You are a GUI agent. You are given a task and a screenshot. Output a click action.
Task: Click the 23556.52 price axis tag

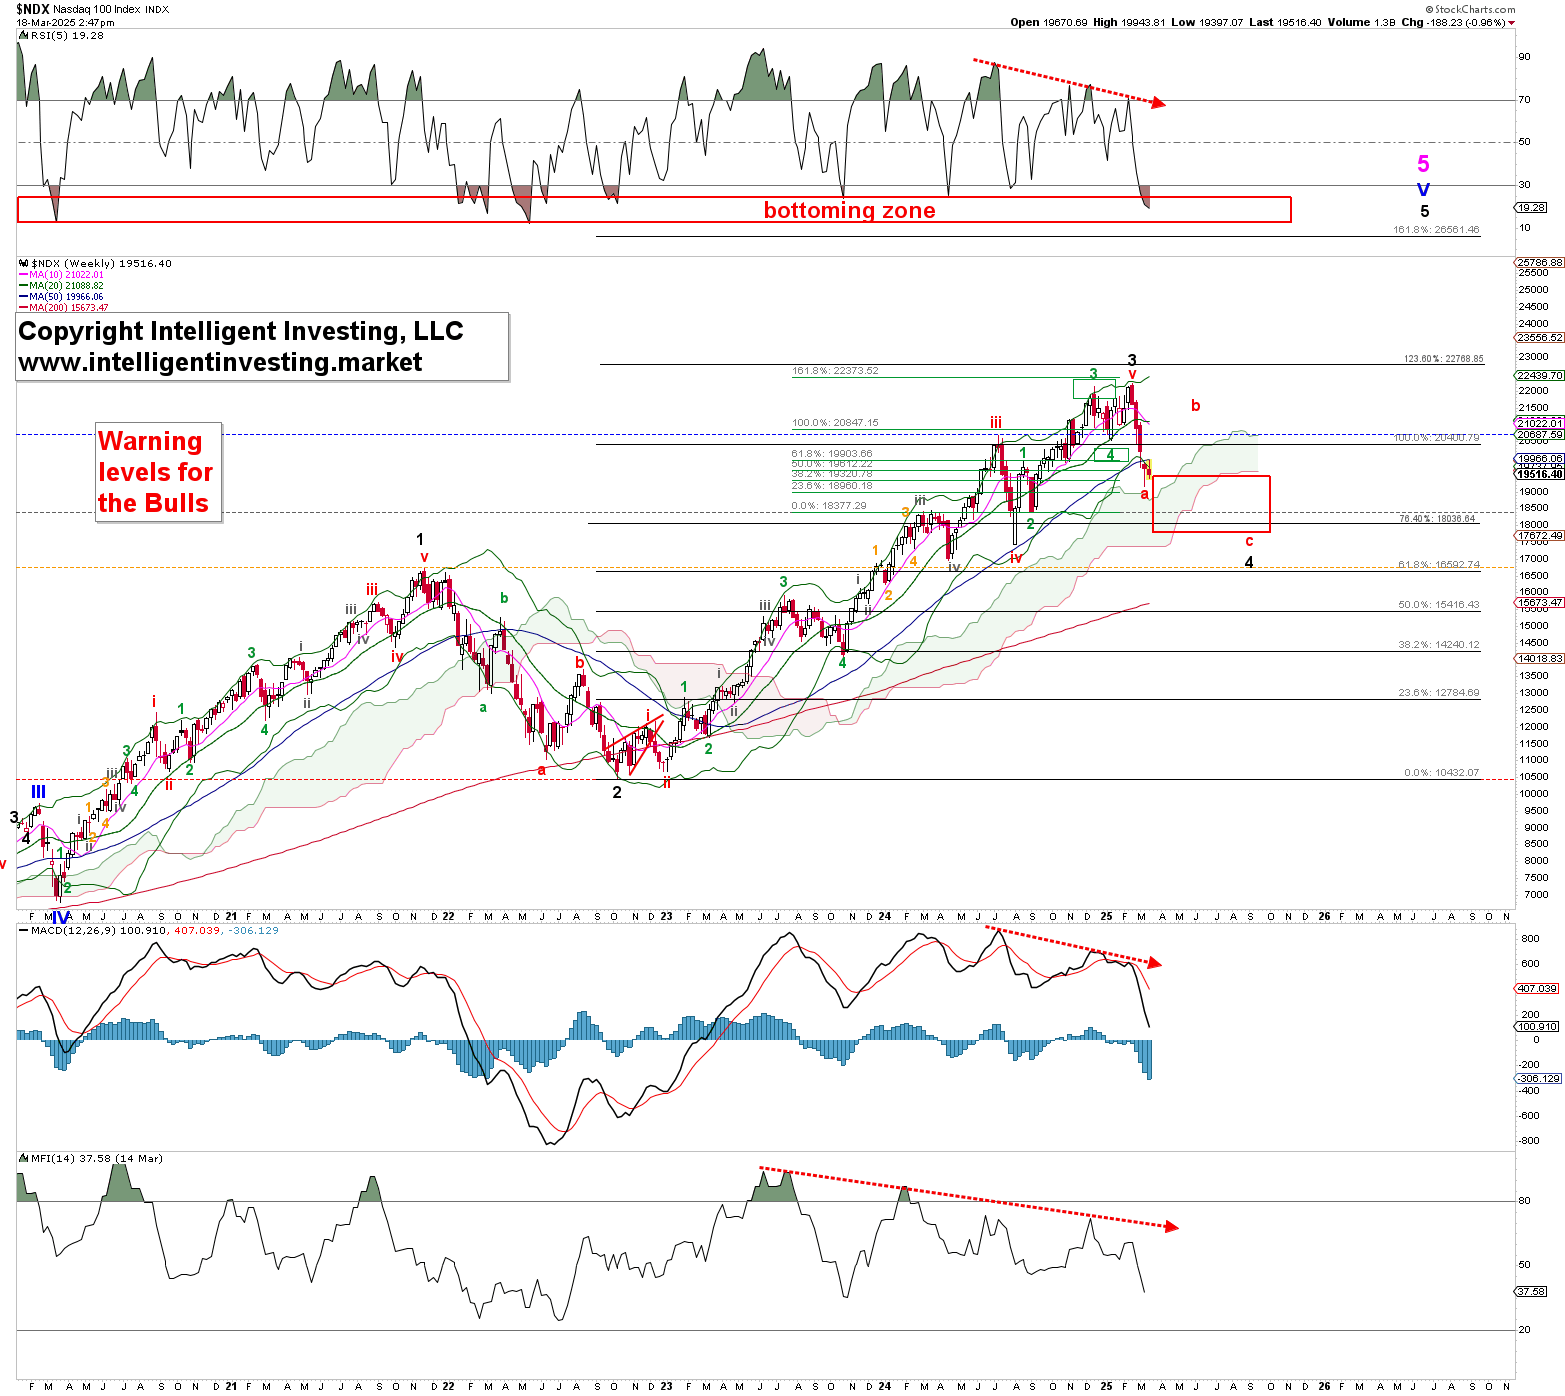coord(1540,338)
